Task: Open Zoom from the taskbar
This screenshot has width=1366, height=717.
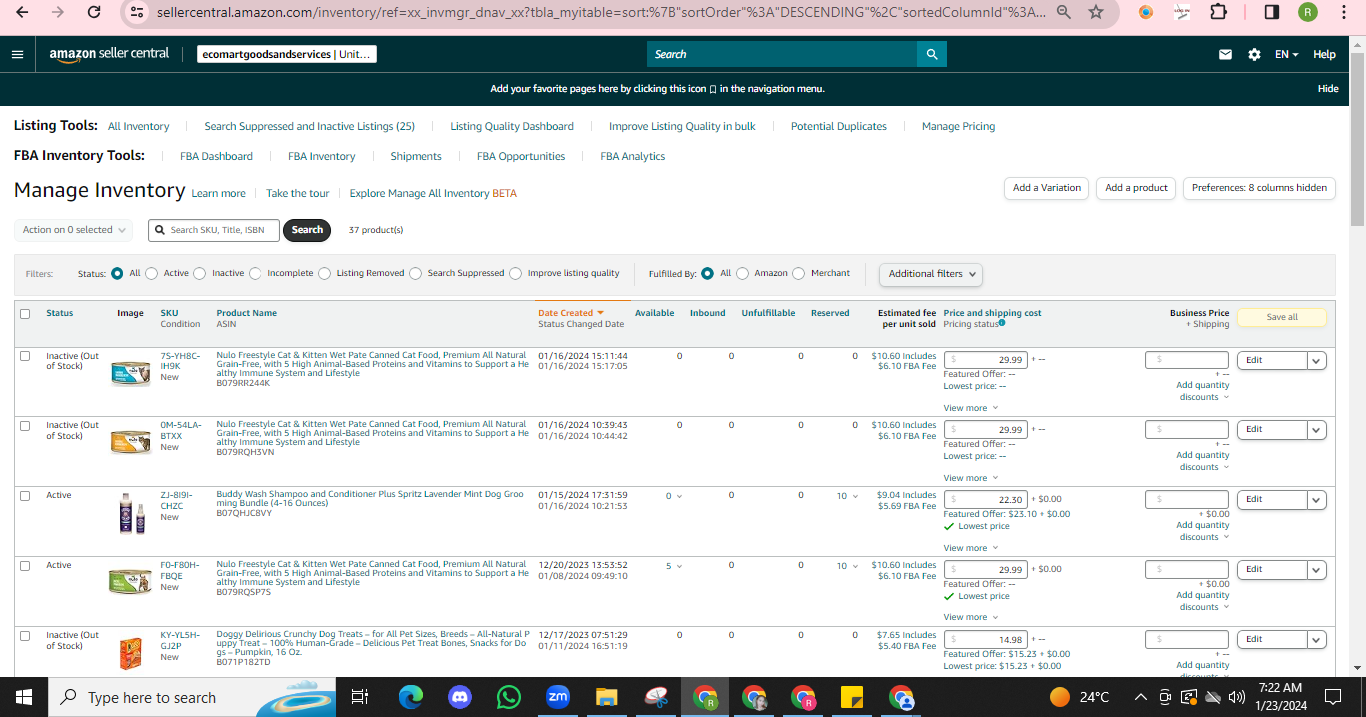Action: (558, 697)
